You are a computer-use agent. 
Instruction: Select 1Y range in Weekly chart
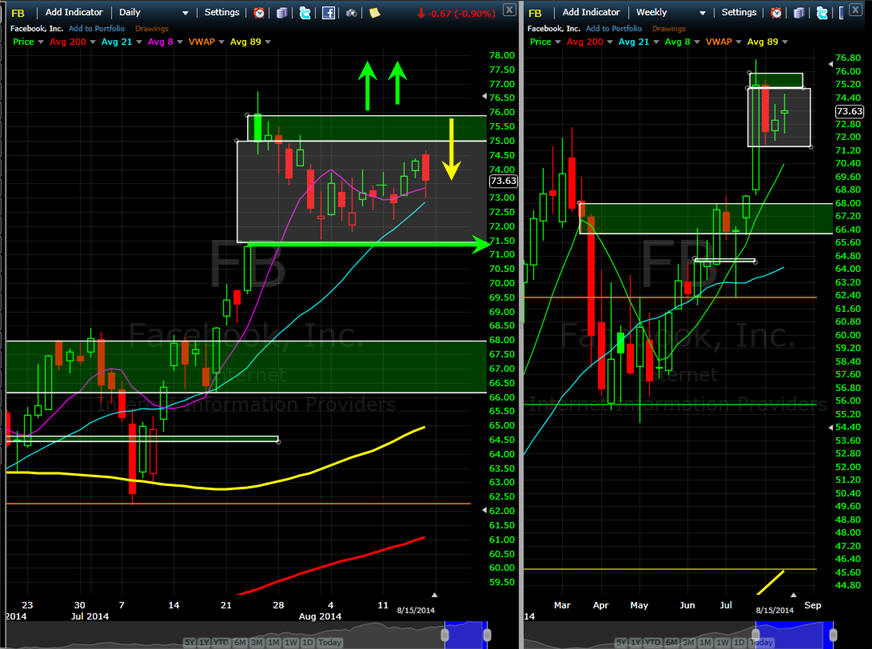636,642
